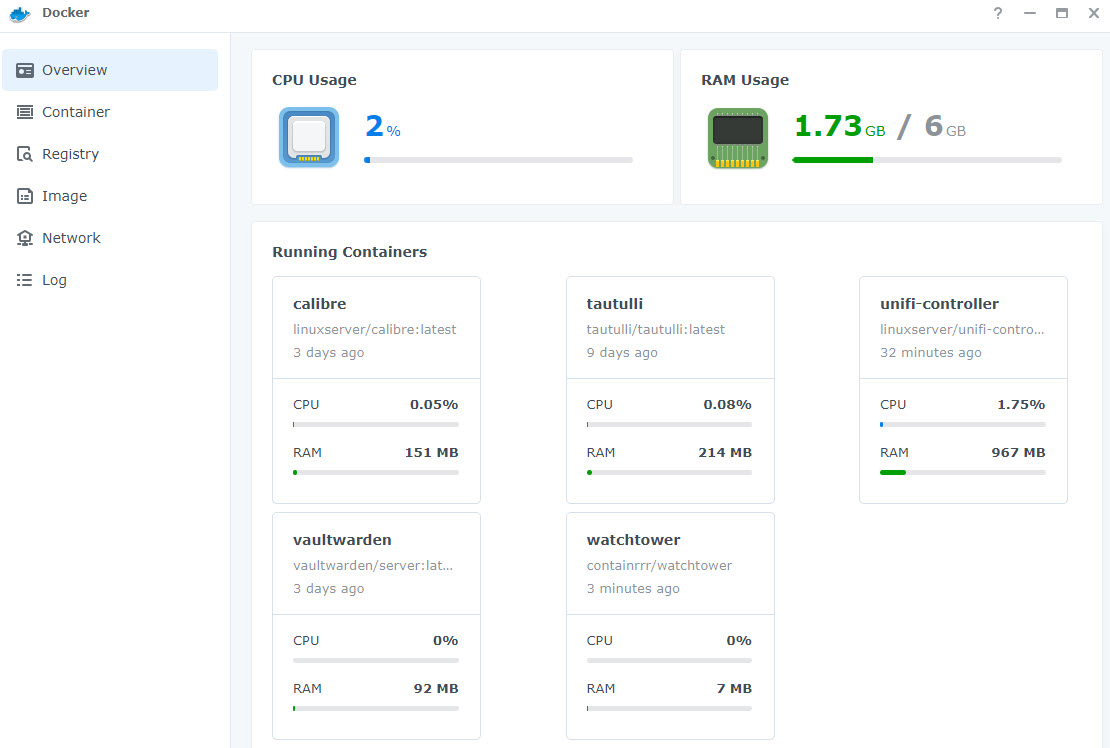Viewport: 1110px width, 748px height.
Task: Minimize the Docker window
Action: pyautogui.click(x=1029, y=13)
